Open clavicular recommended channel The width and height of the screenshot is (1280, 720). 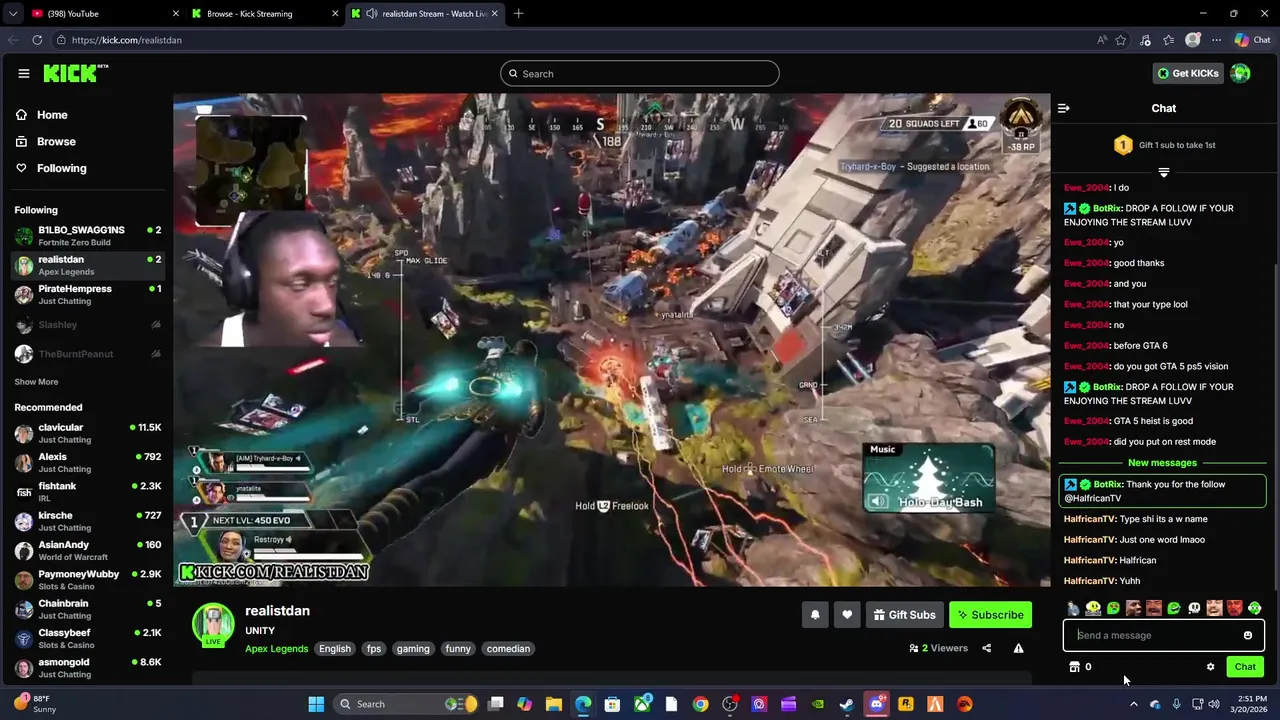pyautogui.click(x=87, y=434)
